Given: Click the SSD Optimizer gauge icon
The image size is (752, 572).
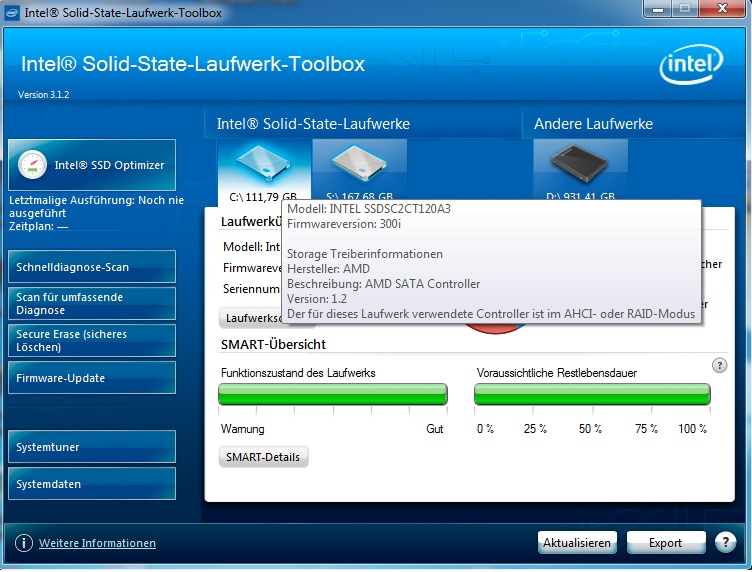Looking at the screenshot, I should (32, 165).
